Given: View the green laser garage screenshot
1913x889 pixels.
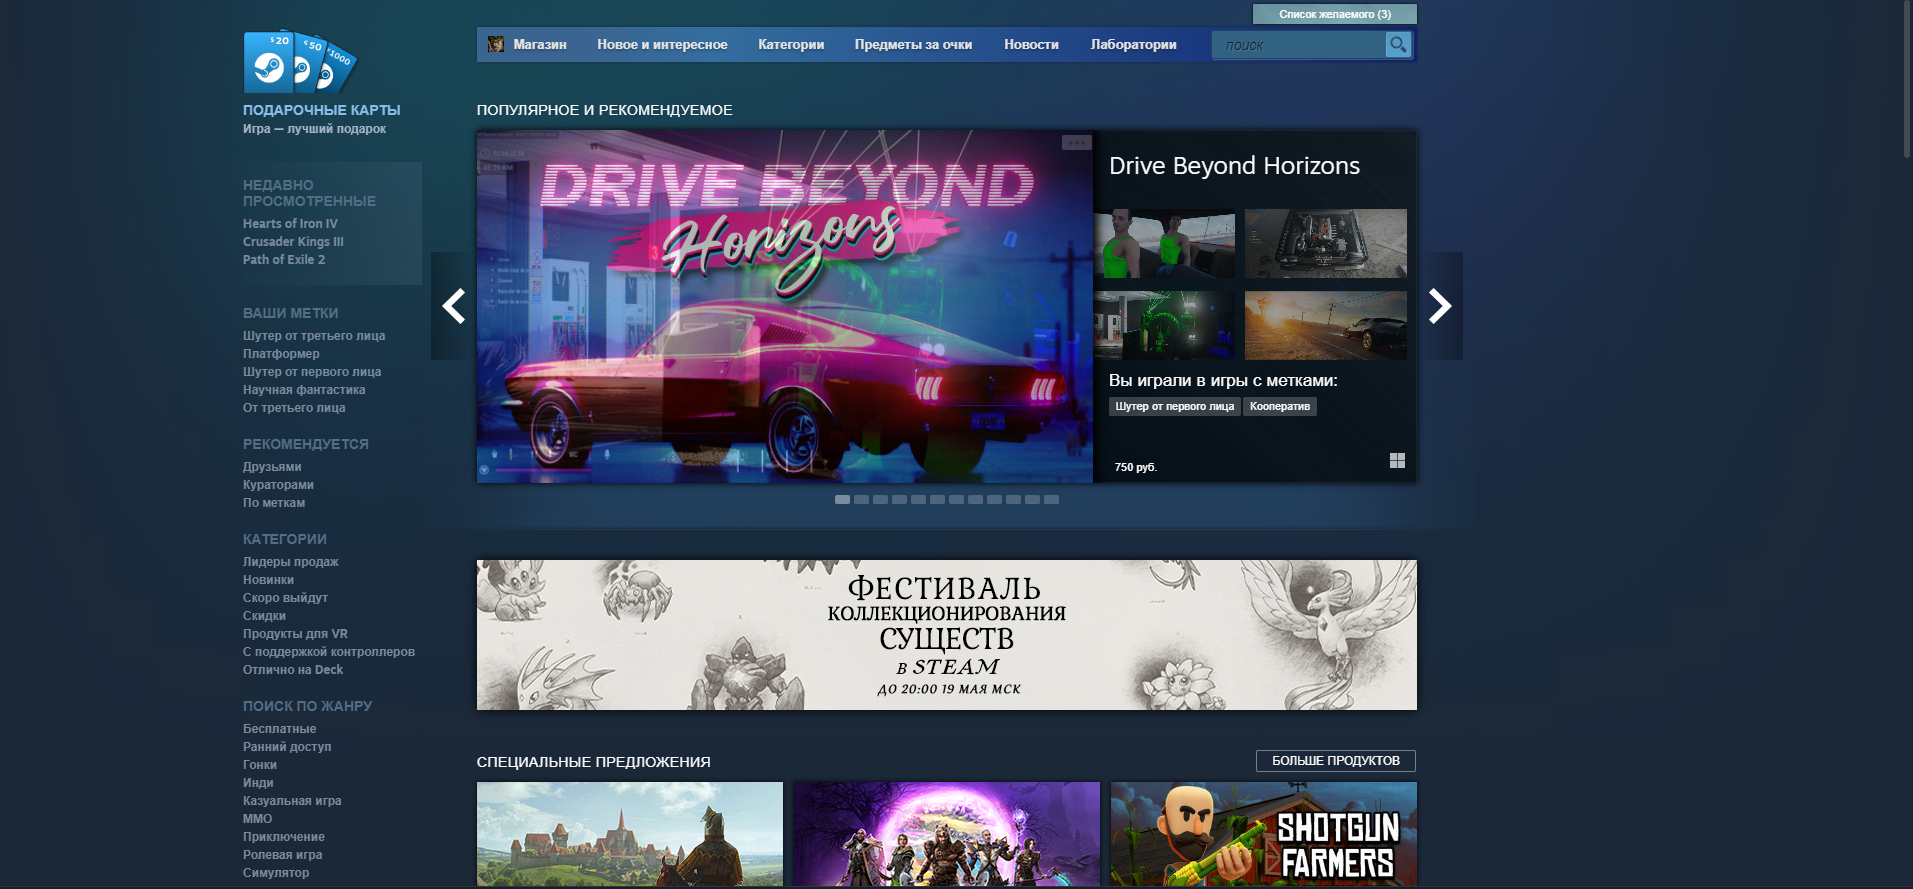Looking at the screenshot, I should click(1165, 325).
